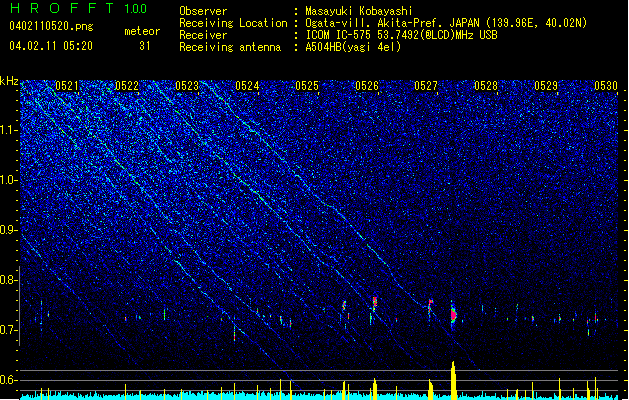The height and width of the screenshot is (400, 629).
Task: Click the 0.6 kHz frequency label
Action: tap(9, 380)
